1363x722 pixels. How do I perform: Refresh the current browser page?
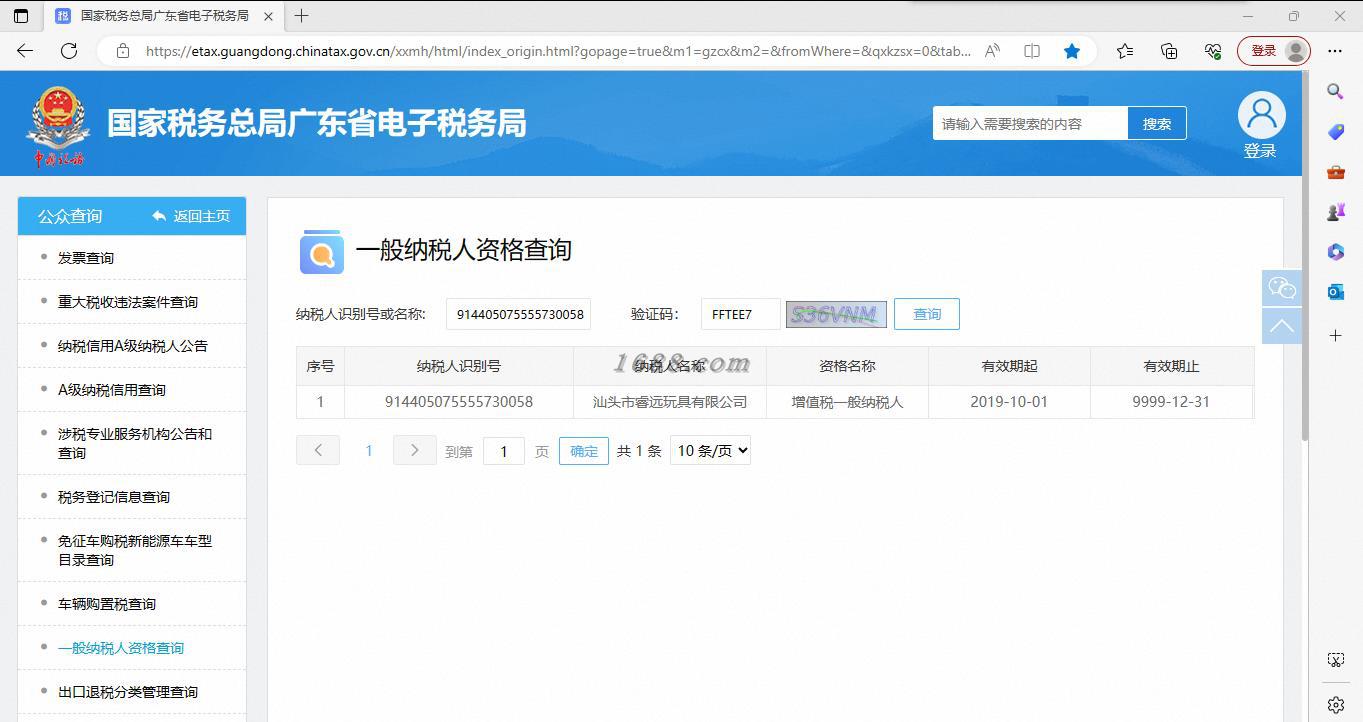click(x=69, y=51)
